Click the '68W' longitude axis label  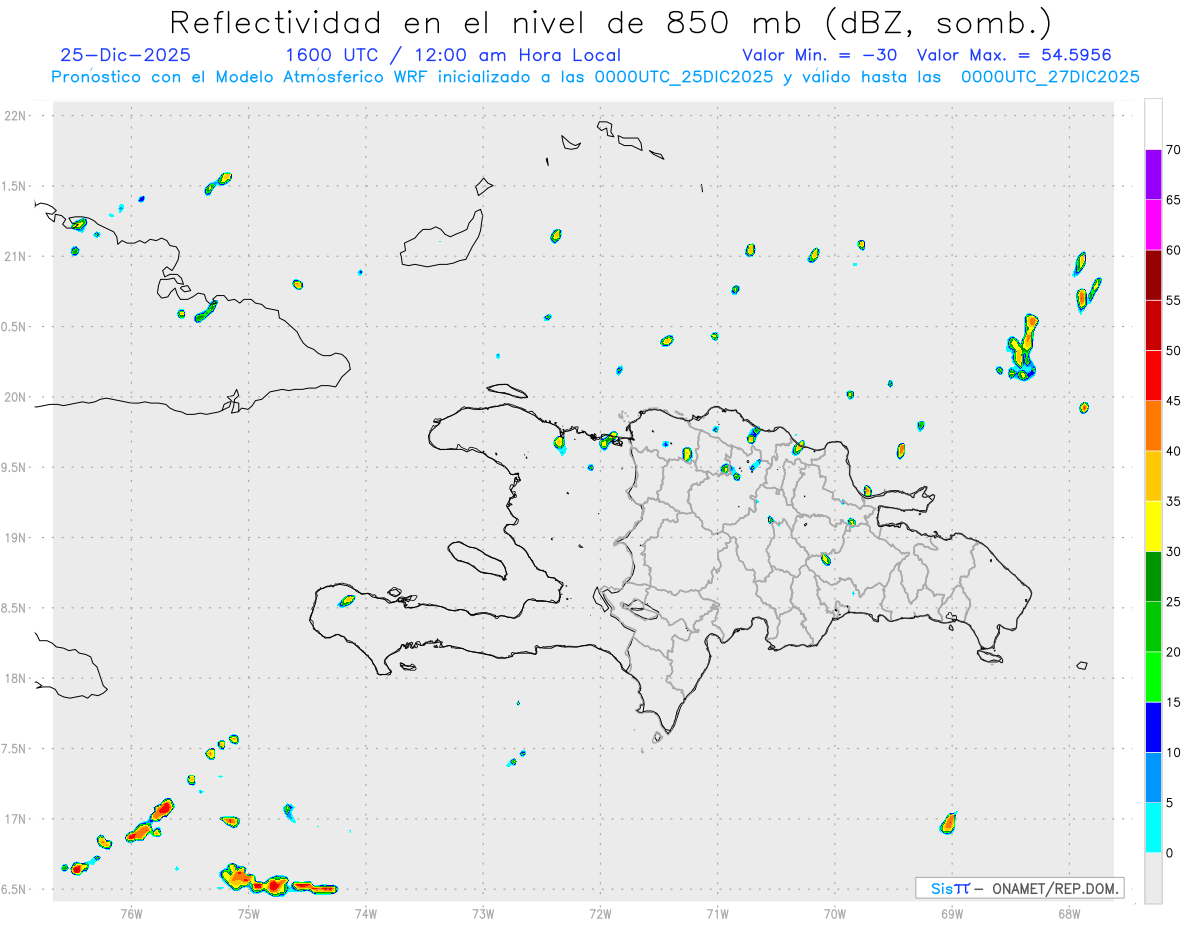(x=1069, y=913)
